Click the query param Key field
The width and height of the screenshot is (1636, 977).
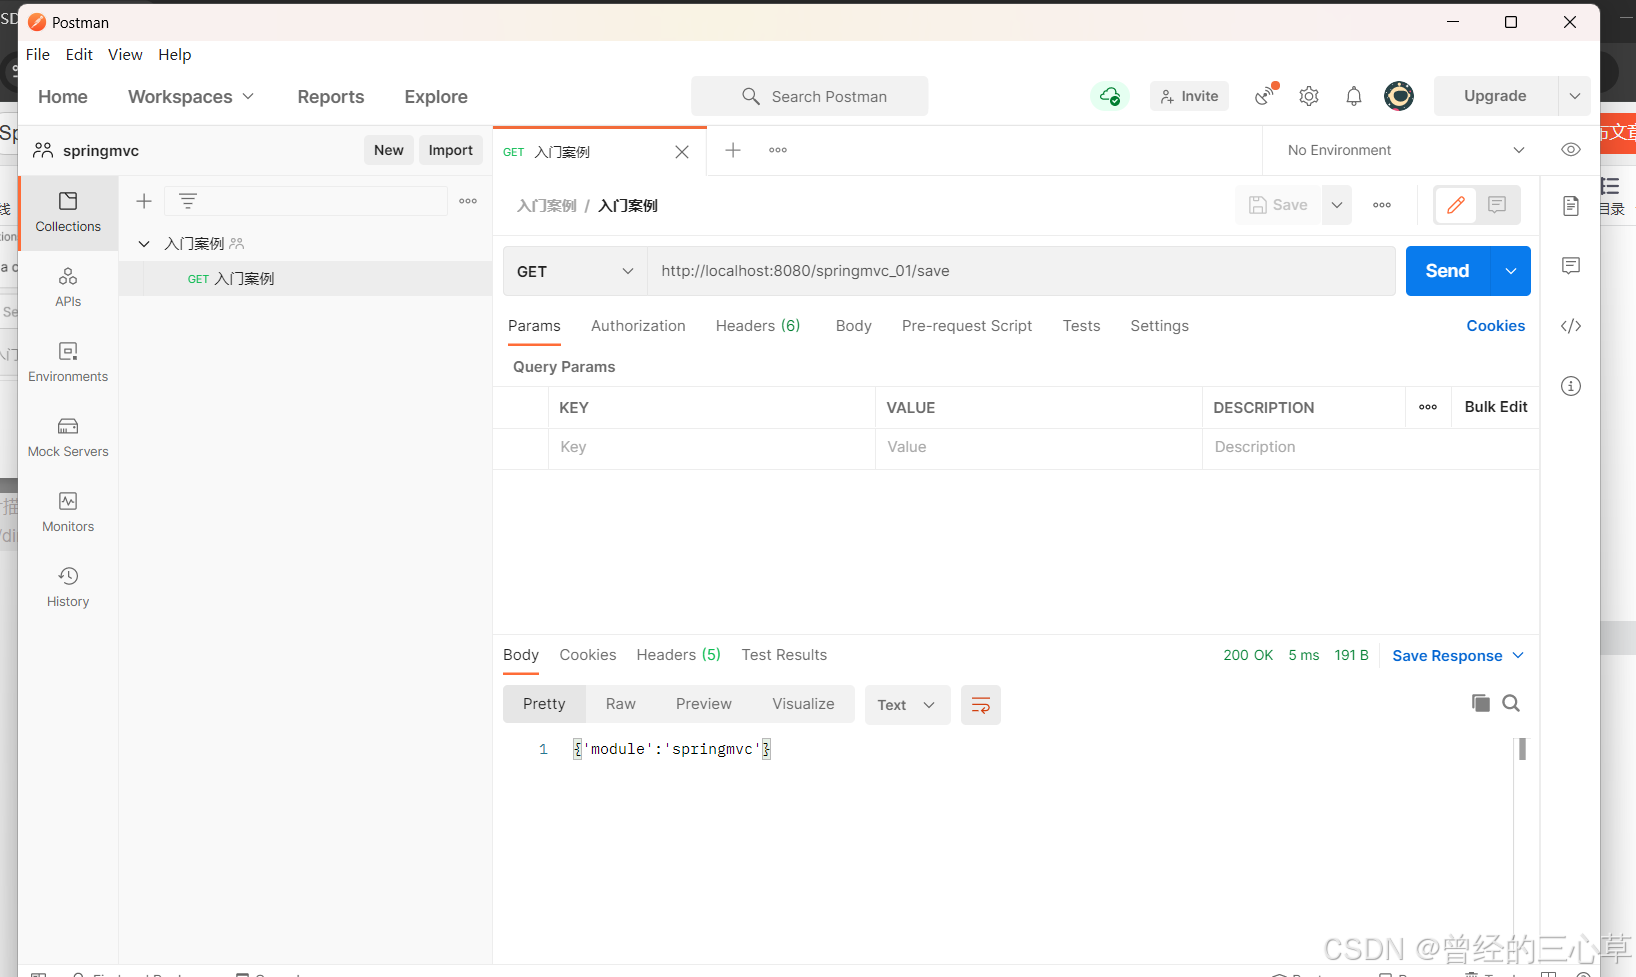click(711, 447)
